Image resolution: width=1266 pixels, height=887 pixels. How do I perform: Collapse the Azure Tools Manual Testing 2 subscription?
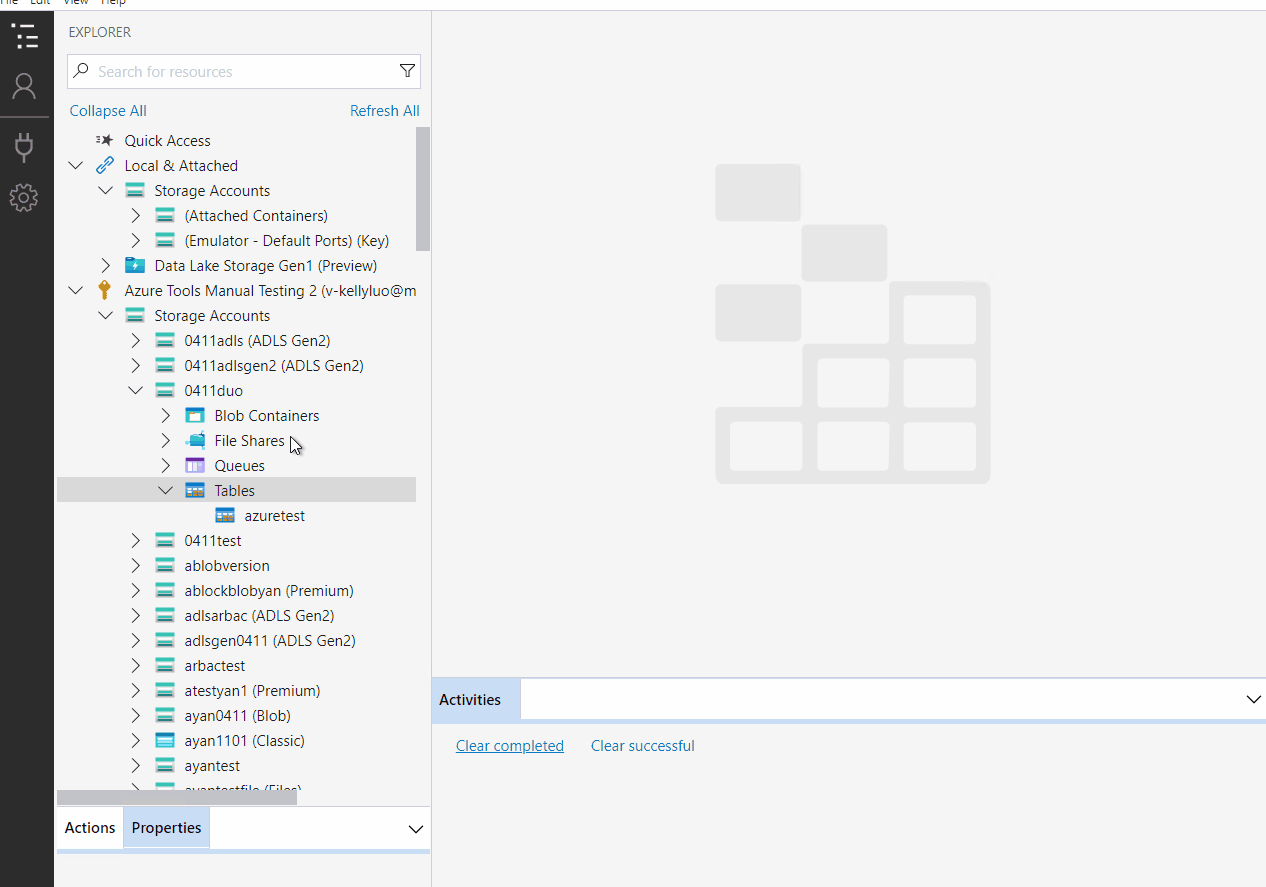pyautogui.click(x=75, y=291)
